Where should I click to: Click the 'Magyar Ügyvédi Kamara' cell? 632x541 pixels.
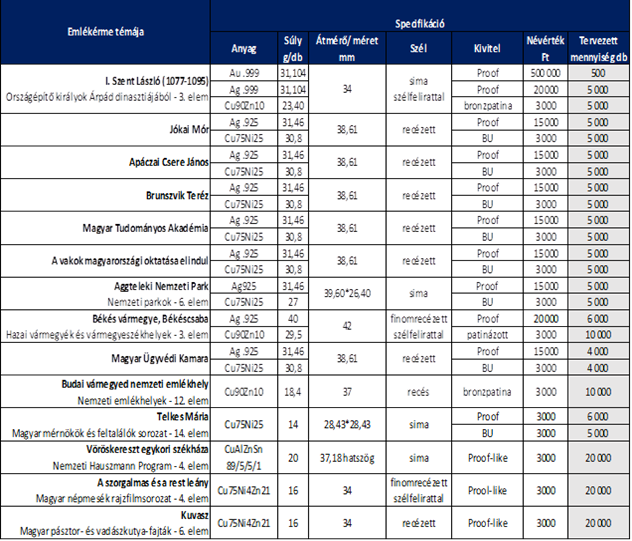[105, 359]
